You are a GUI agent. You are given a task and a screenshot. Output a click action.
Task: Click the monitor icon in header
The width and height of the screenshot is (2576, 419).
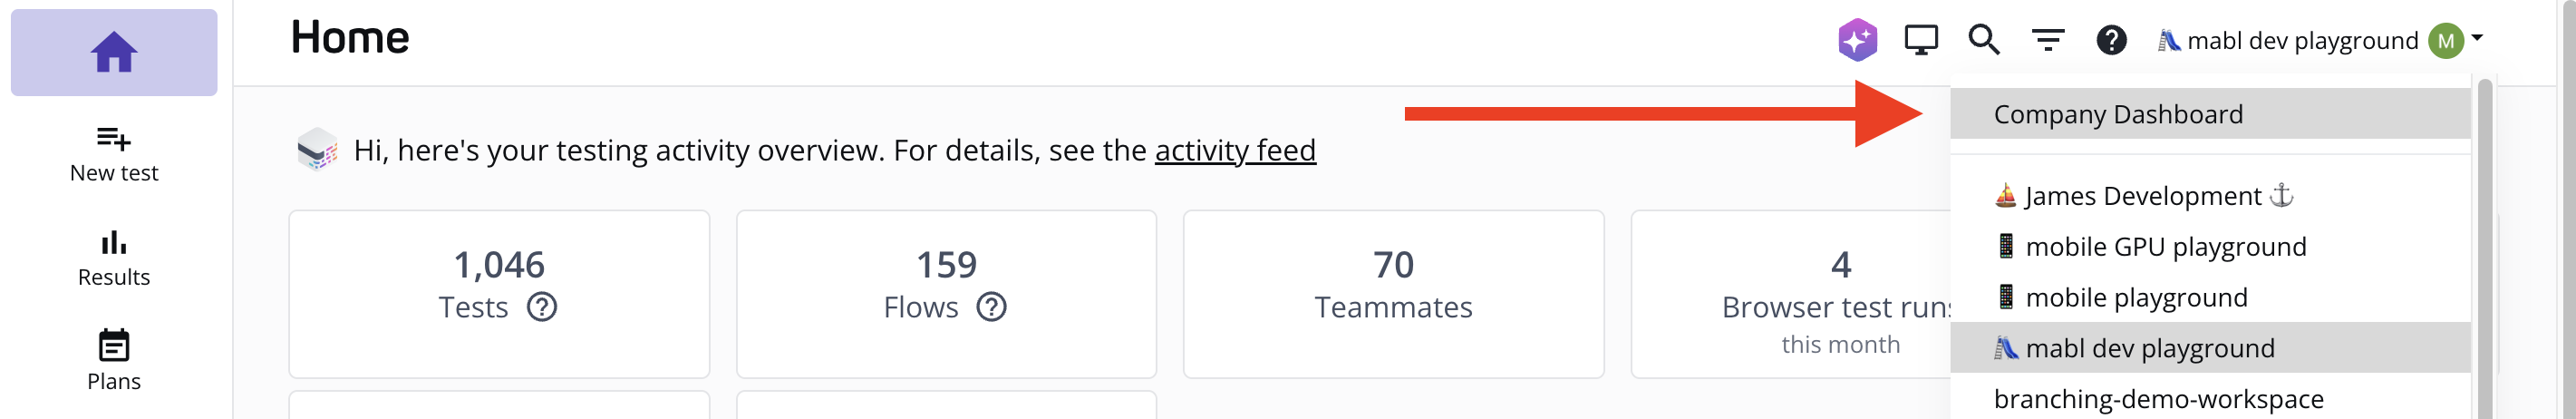coord(1920,40)
